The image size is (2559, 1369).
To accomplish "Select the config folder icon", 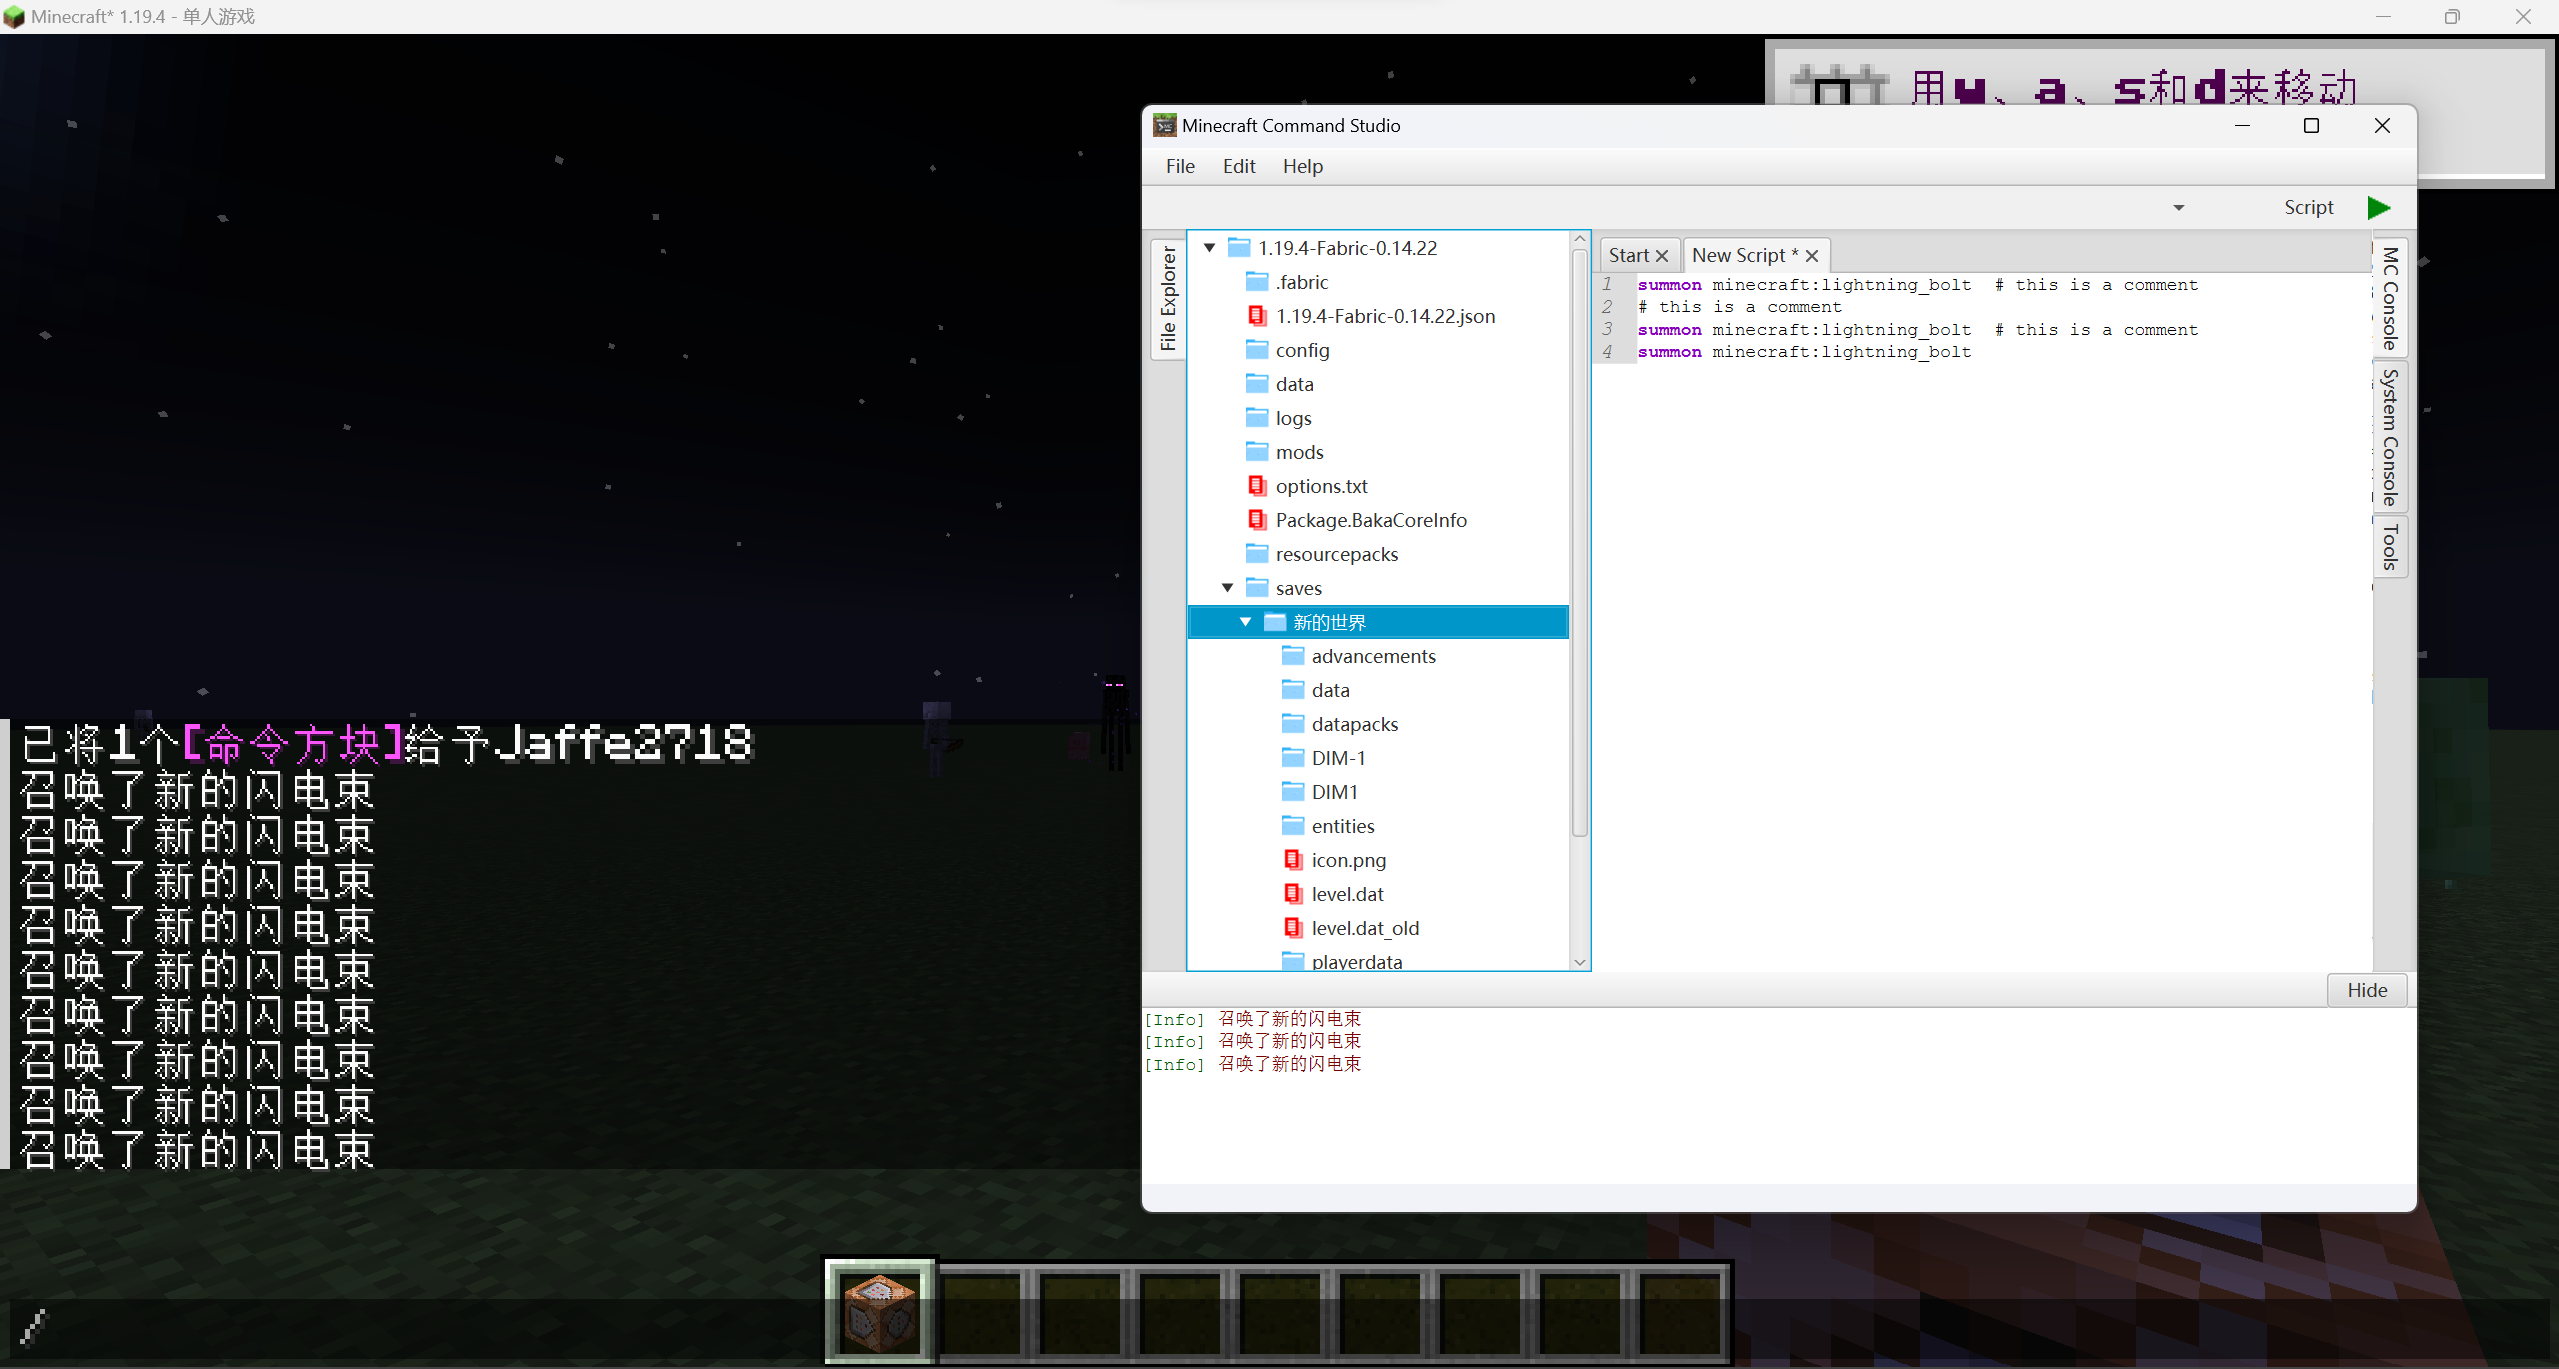I will click(x=1257, y=349).
